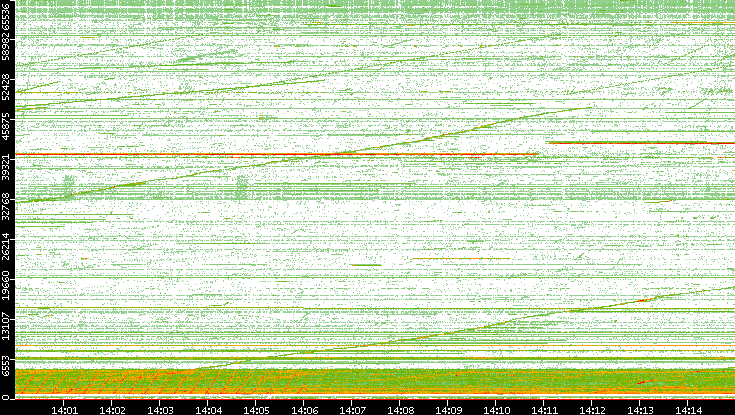The height and width of the screenshot is (415, 735).
Task: Select the 14:10 time axis label
Action: tap(496, 410)
